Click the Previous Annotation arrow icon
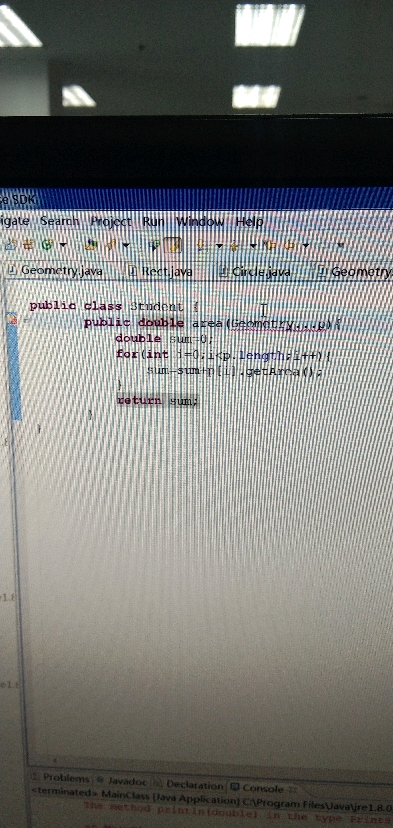Screen dimensions: 393x828 [x=234, y=245]
